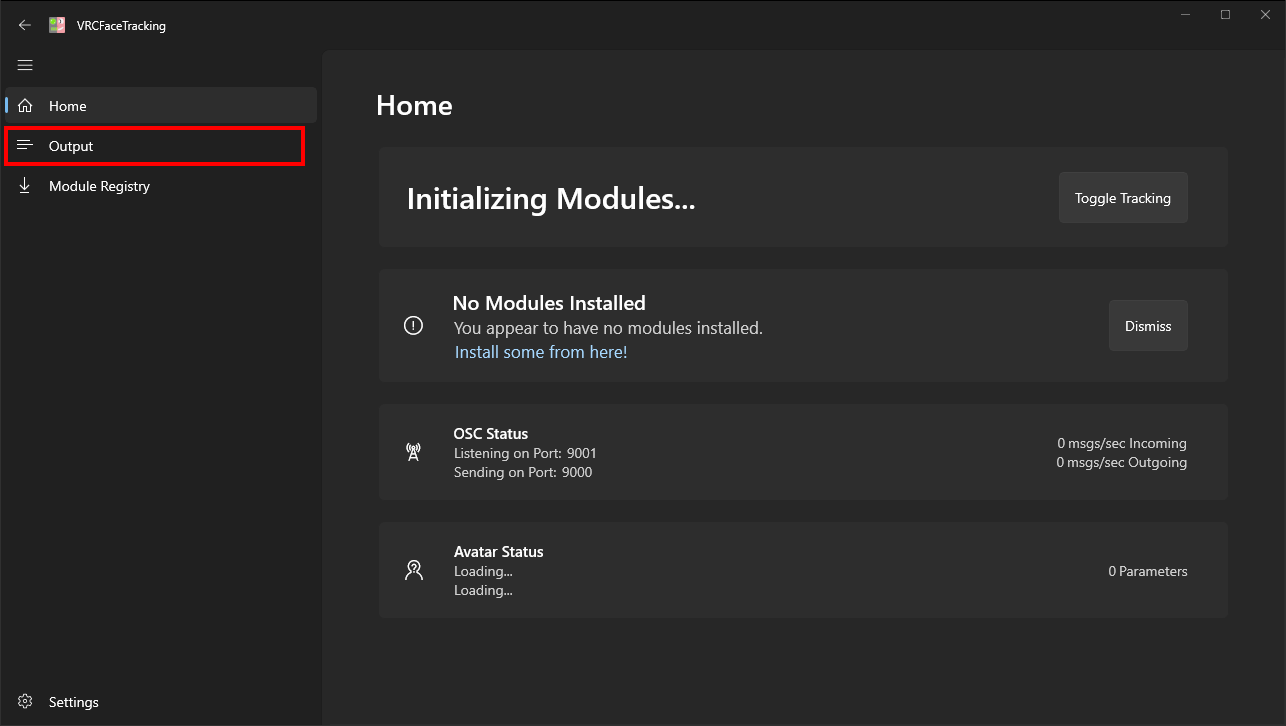Select the OSC Status heading
1286x726 pixels.
point(490,434)
